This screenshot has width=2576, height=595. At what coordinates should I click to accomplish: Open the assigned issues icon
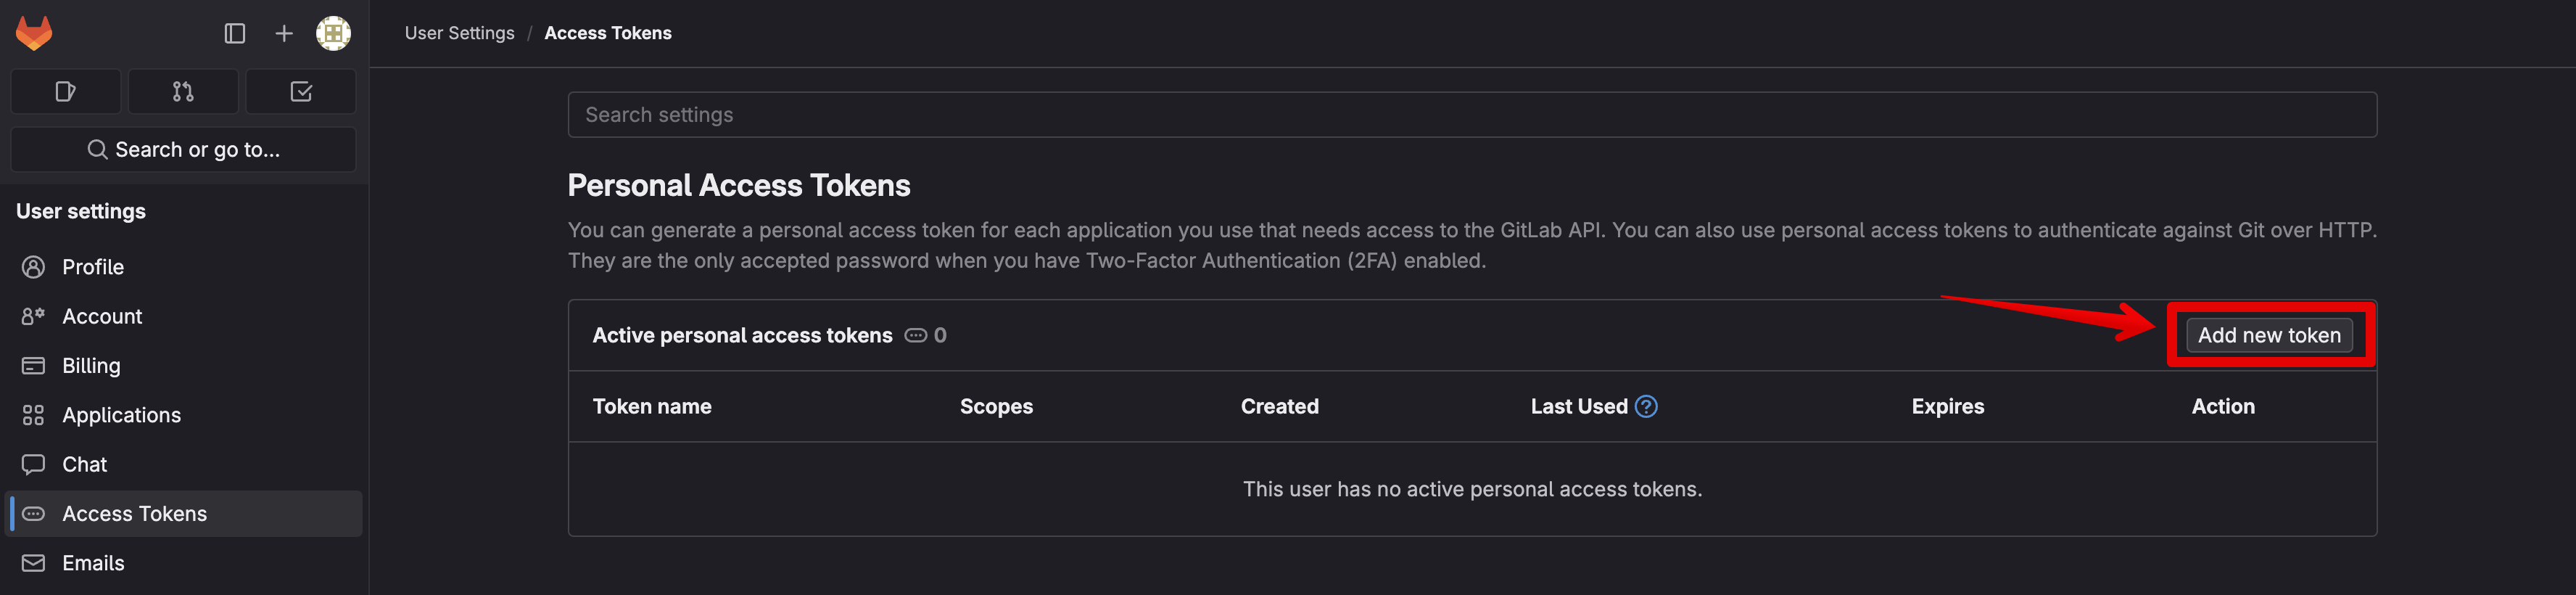click(66, 92)
